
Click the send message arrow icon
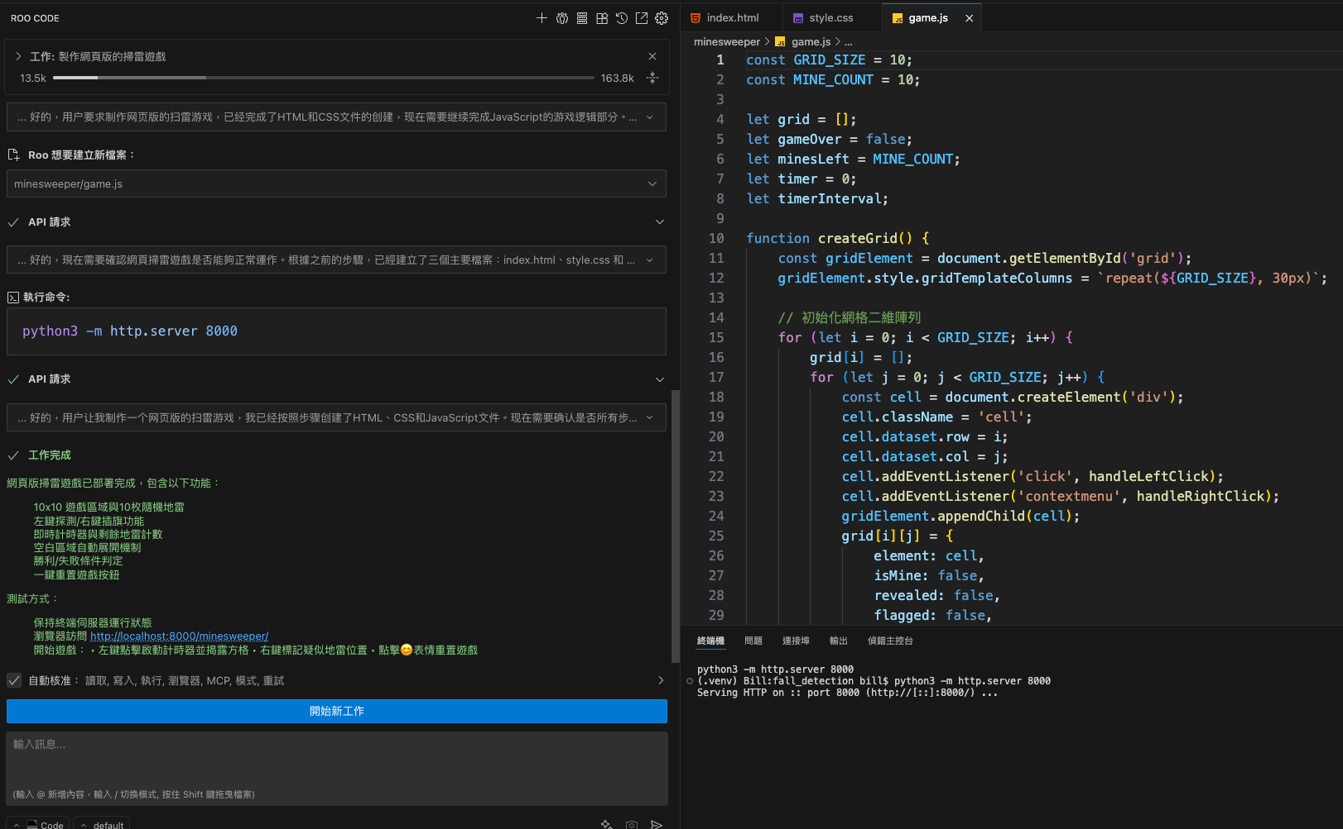tap(656, 824)
